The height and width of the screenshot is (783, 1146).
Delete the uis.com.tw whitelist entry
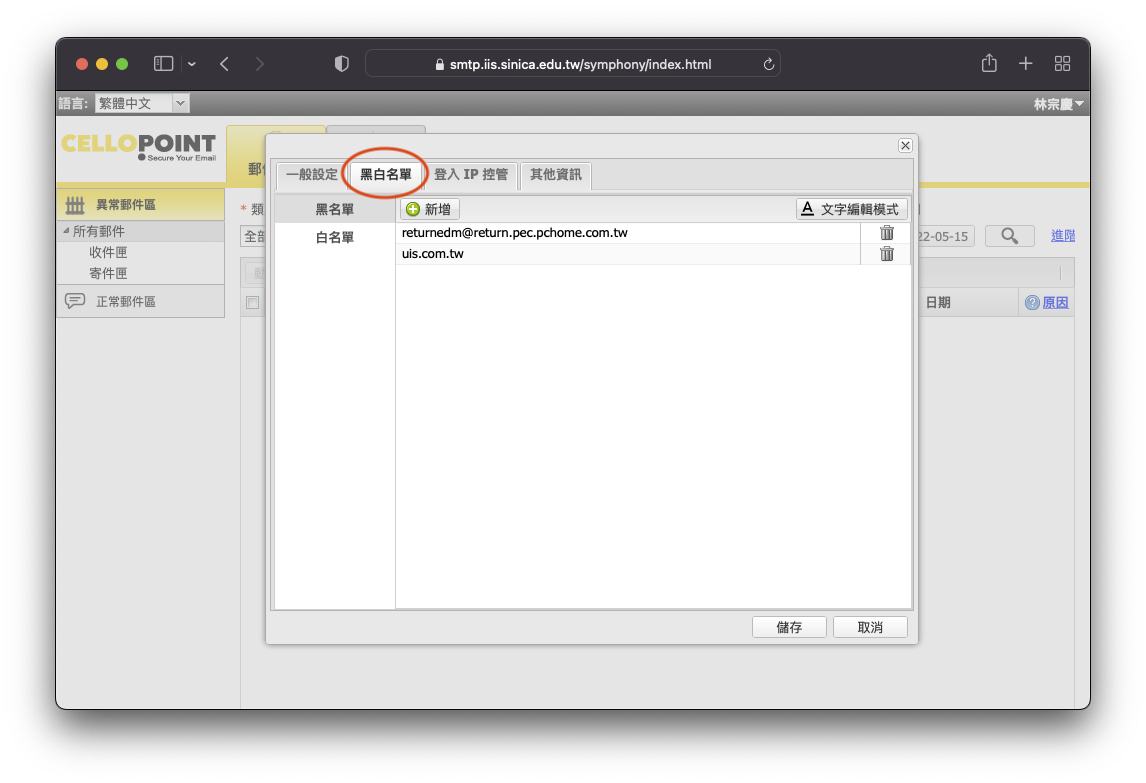[x=887, y=254]
